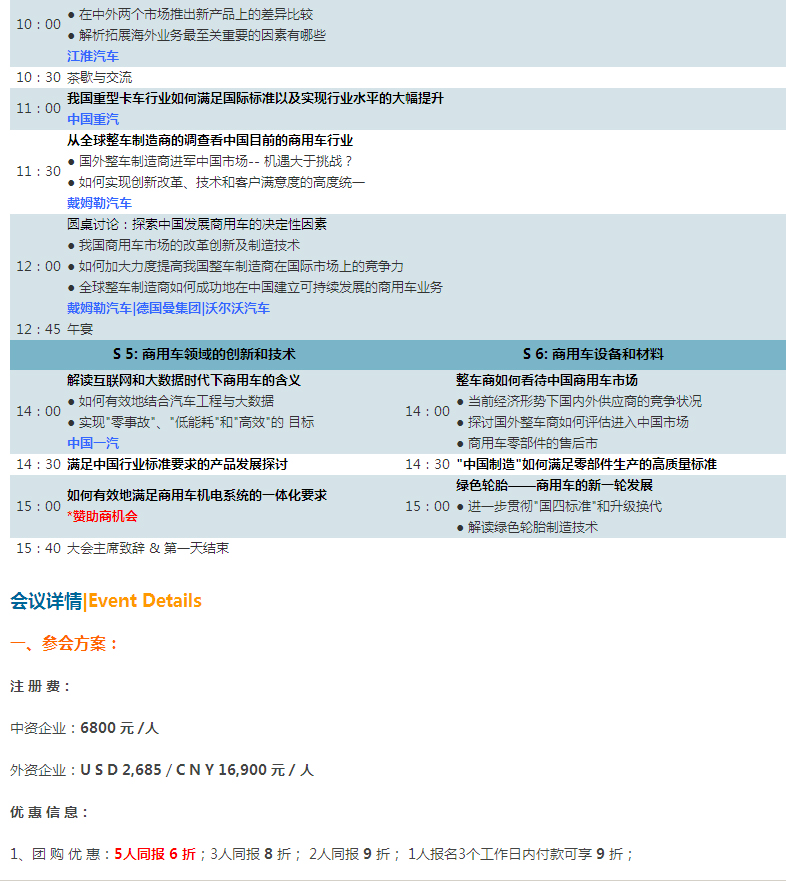Select the 一、参会方案 section heading

[x=64, y=644]
